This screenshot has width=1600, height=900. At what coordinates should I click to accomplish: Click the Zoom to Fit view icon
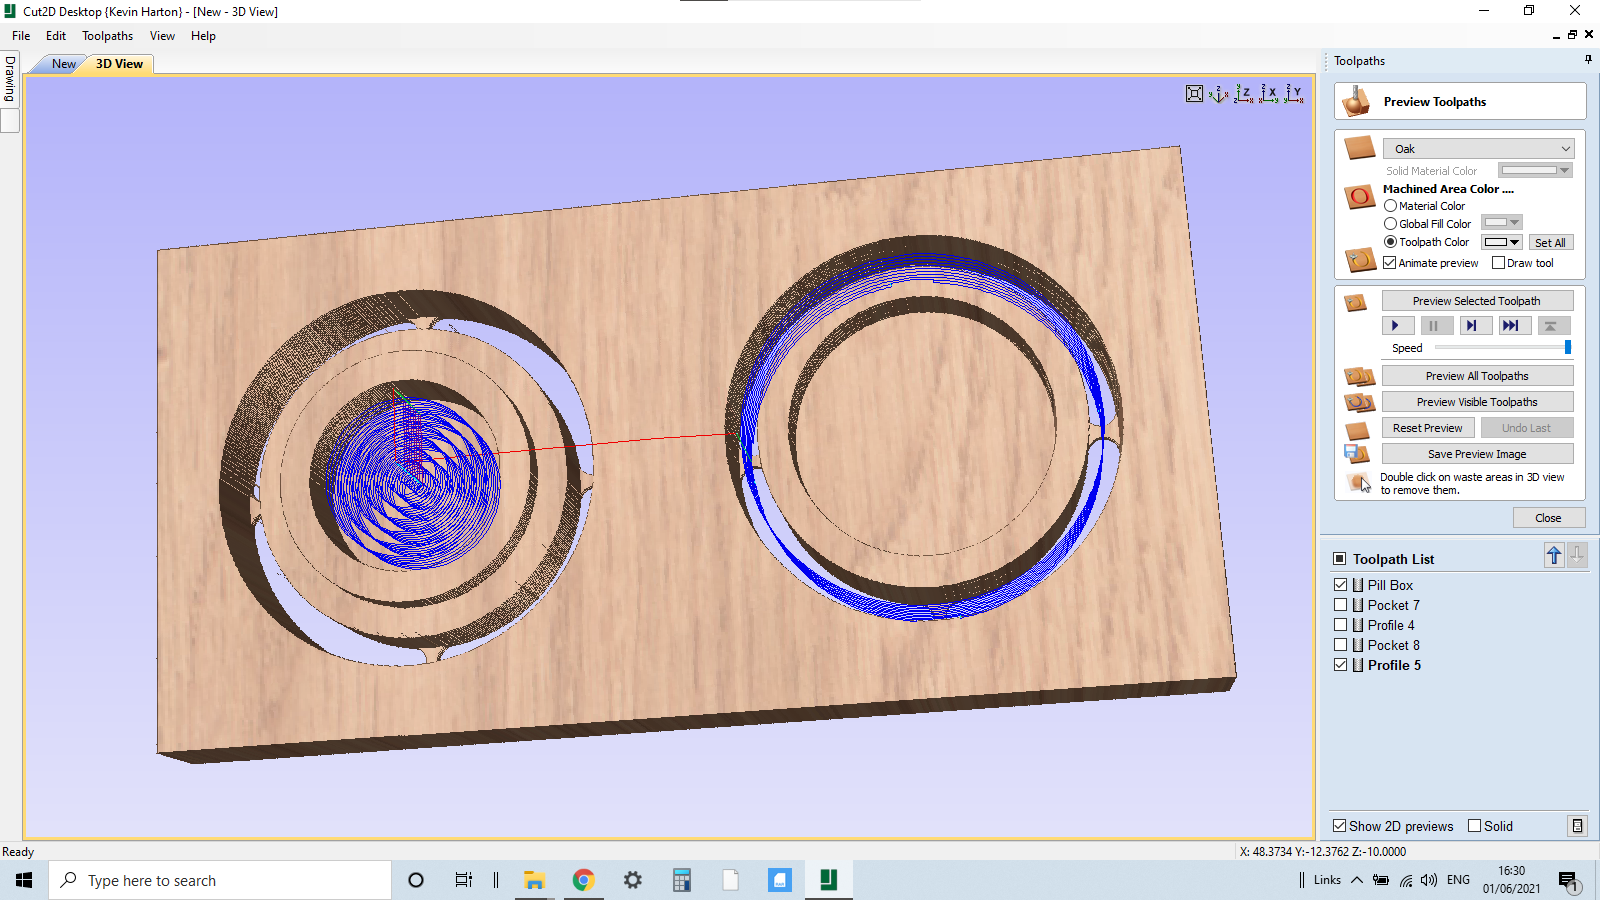tap(1194, 93)
